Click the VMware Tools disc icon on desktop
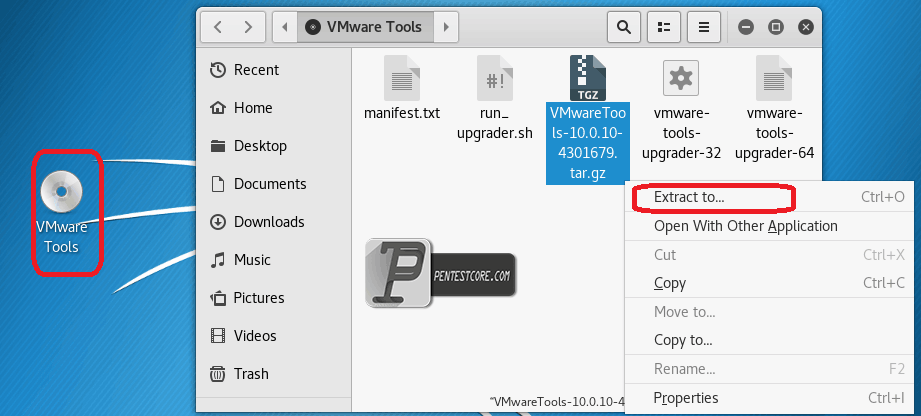This screenshot has width=921, height=416. [x=62, y=192]
